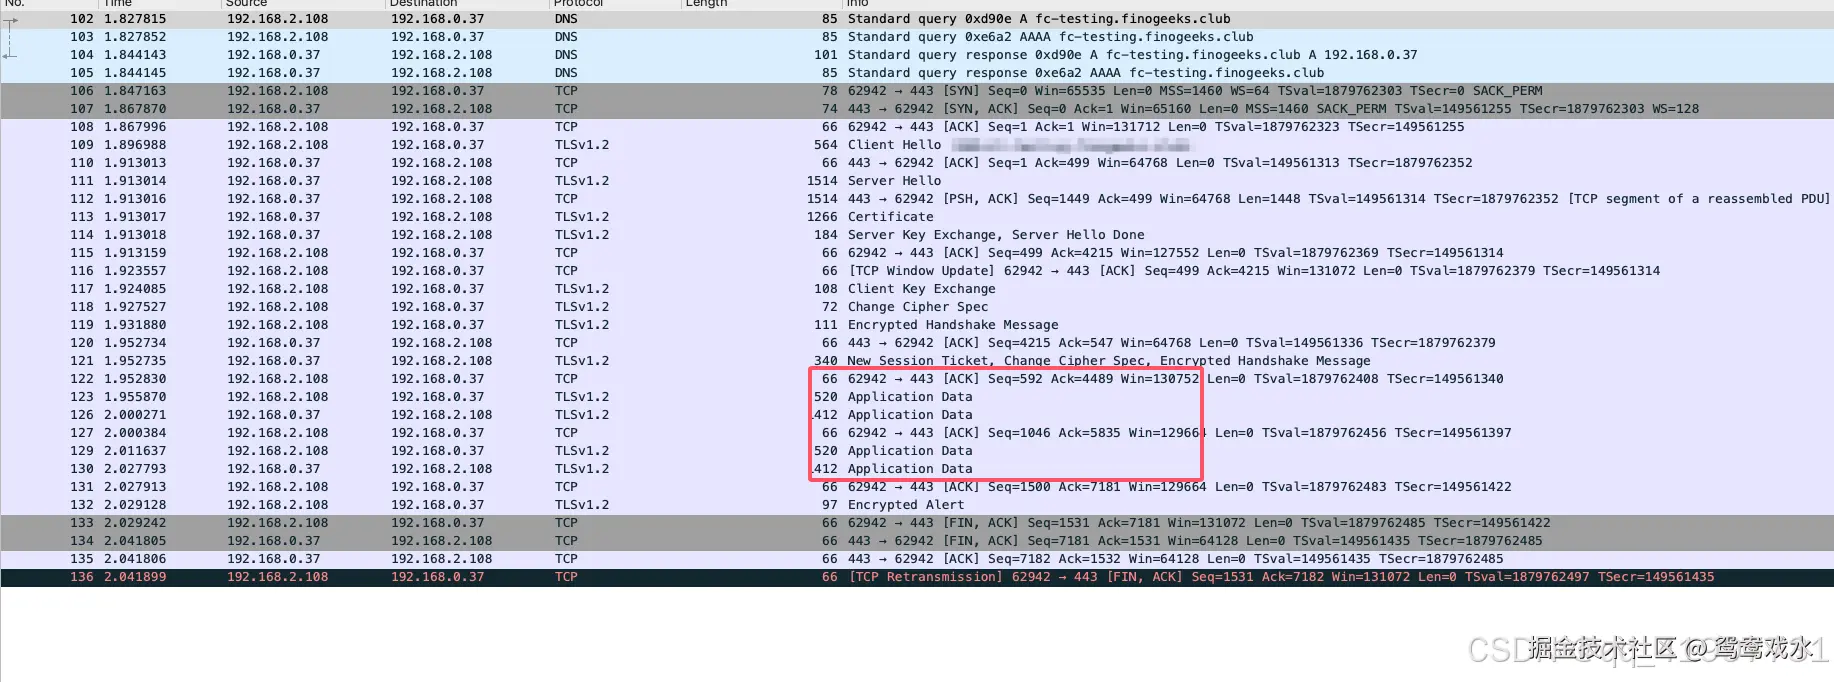Viewport: 1834px width, 682px height.
Task: Select packet 130 Application Data row
Action: click(917, 469)
